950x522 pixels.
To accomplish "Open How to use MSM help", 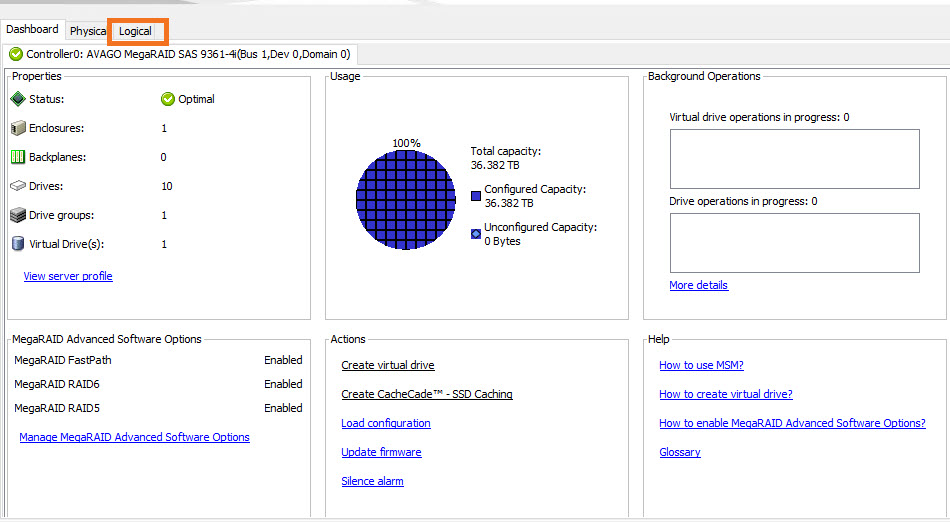I will point(701,365).
